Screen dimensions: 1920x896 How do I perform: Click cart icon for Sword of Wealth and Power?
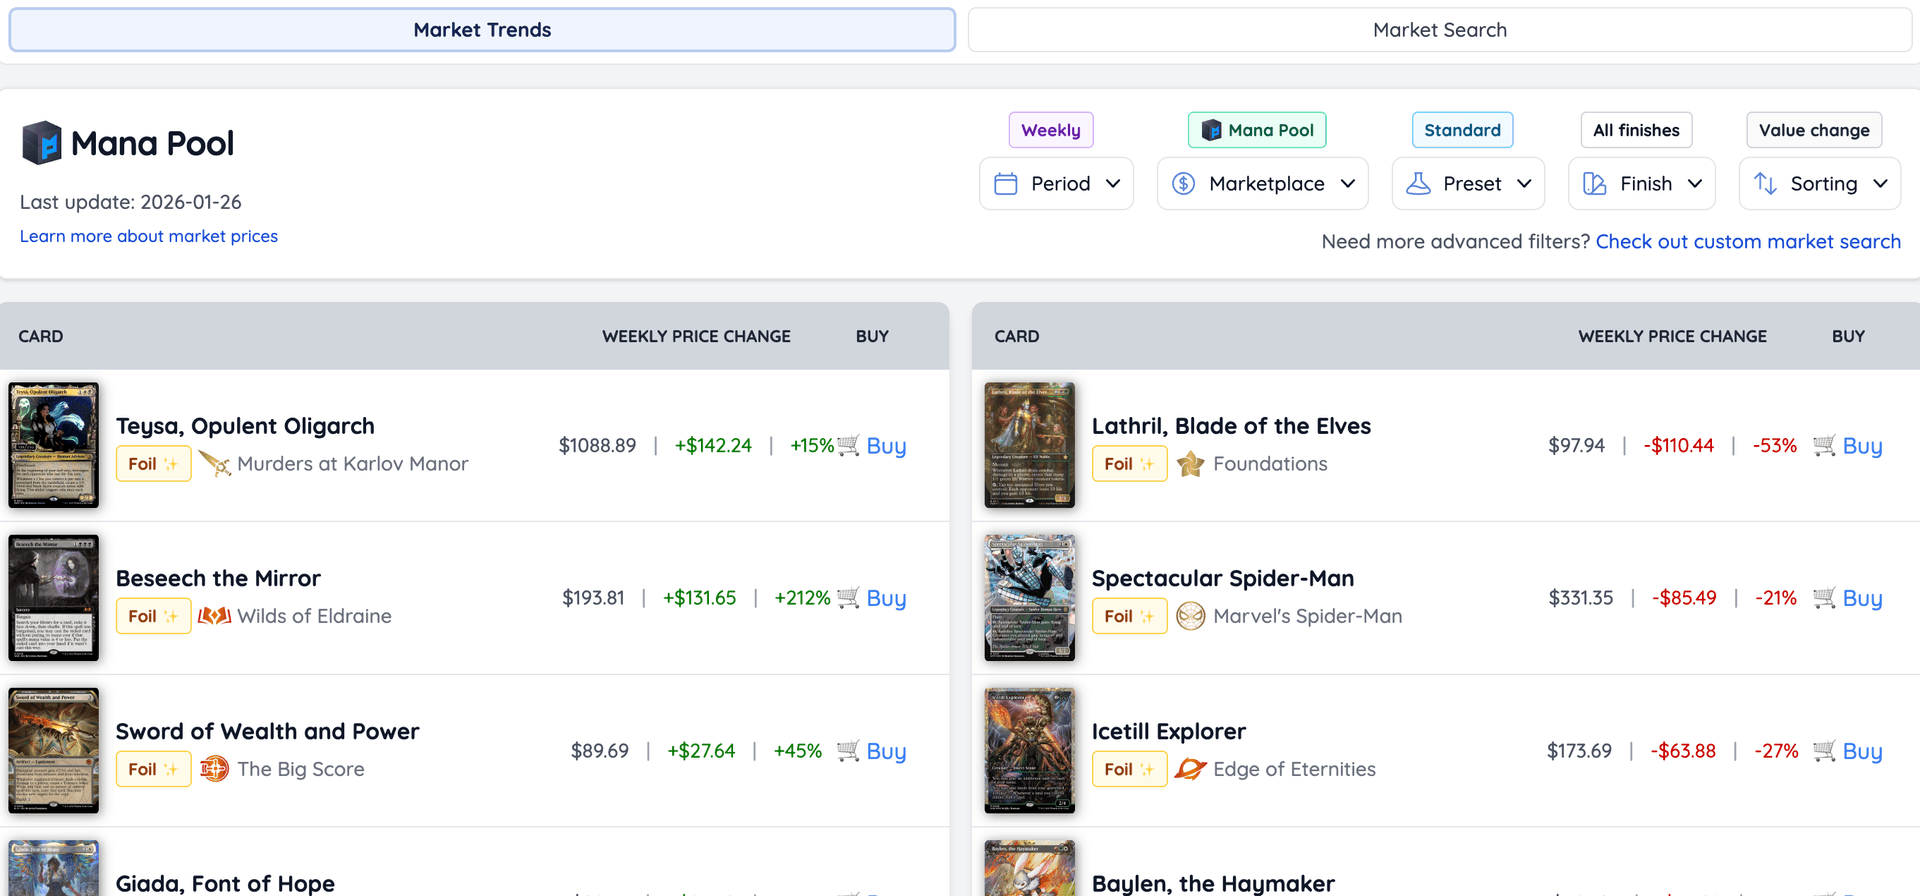848,751
